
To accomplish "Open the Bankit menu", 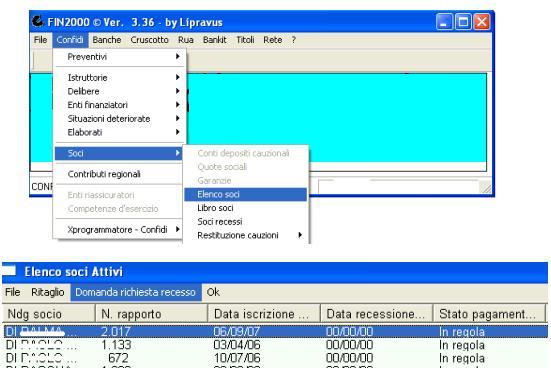I will (215, 40).
